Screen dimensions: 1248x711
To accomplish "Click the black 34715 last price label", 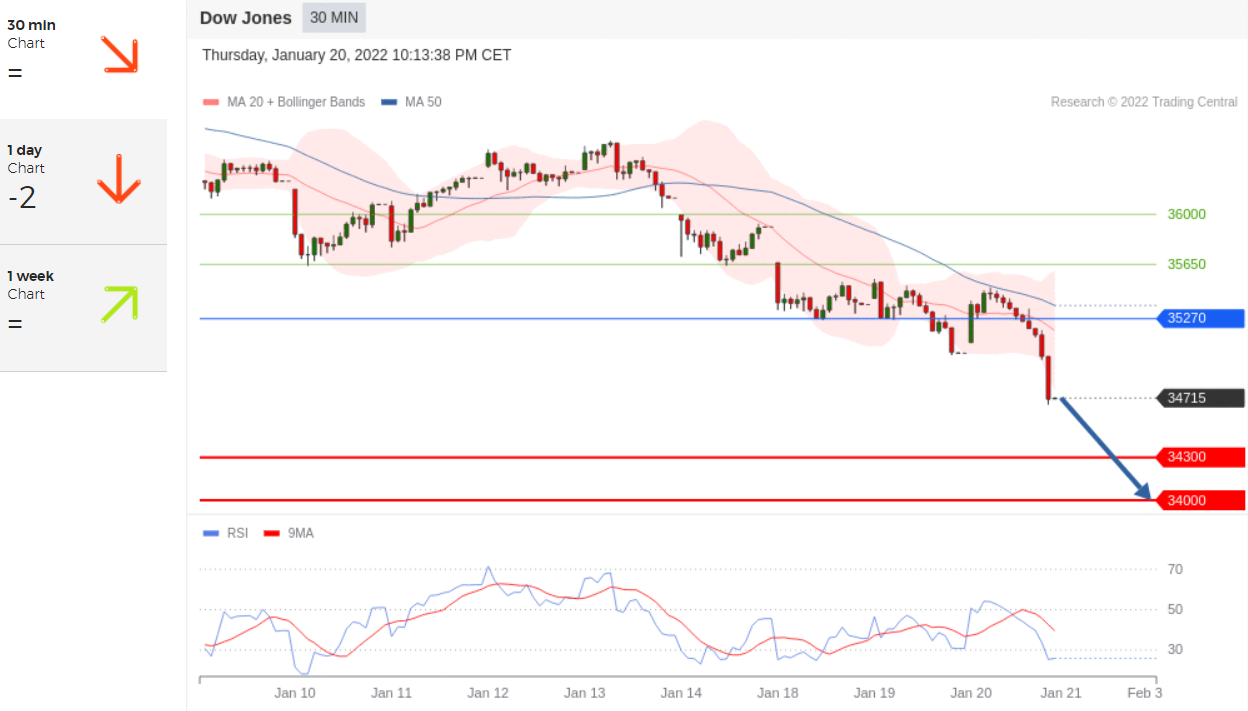I will [1200, 398].
